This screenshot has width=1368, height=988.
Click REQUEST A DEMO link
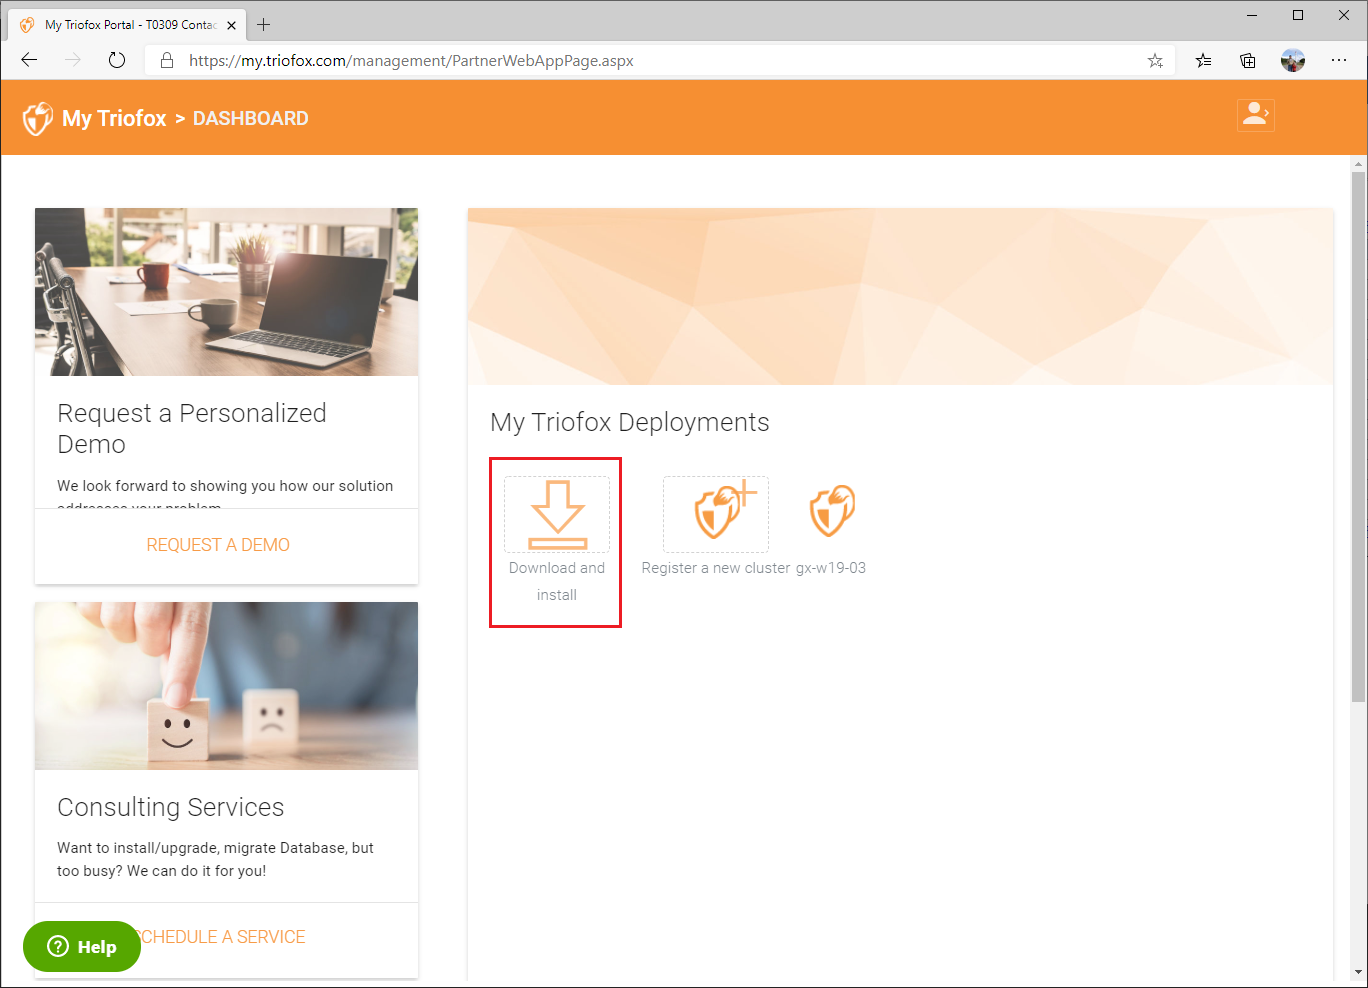coord(218,545)
